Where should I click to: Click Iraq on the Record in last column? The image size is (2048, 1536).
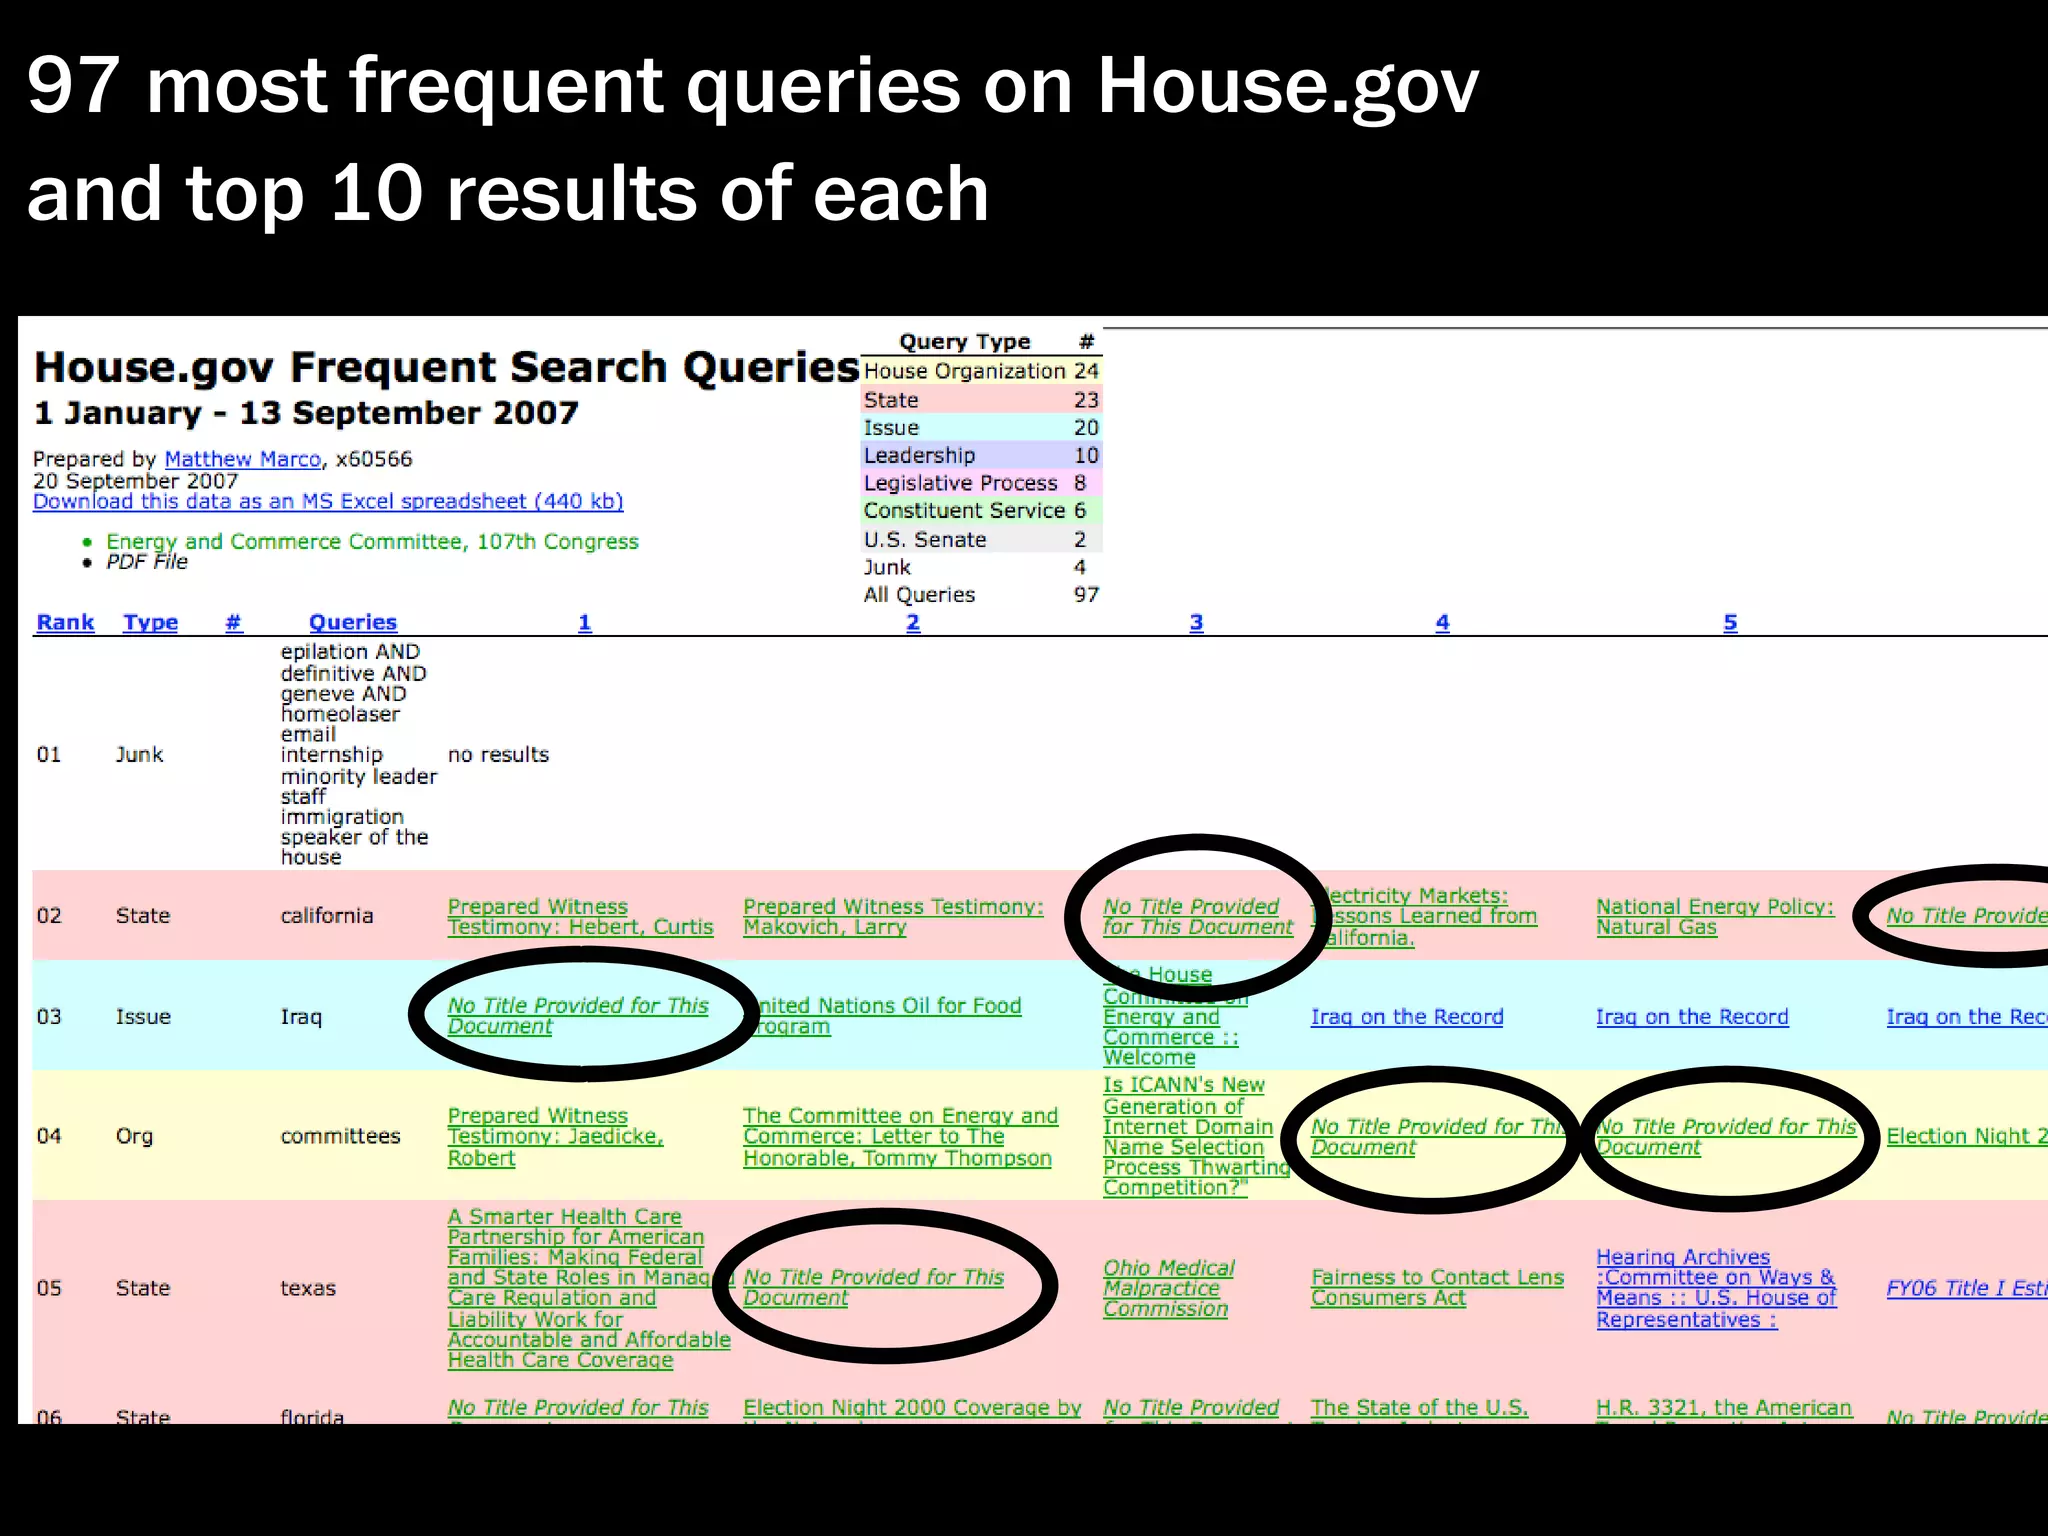coord(1966,1016)
